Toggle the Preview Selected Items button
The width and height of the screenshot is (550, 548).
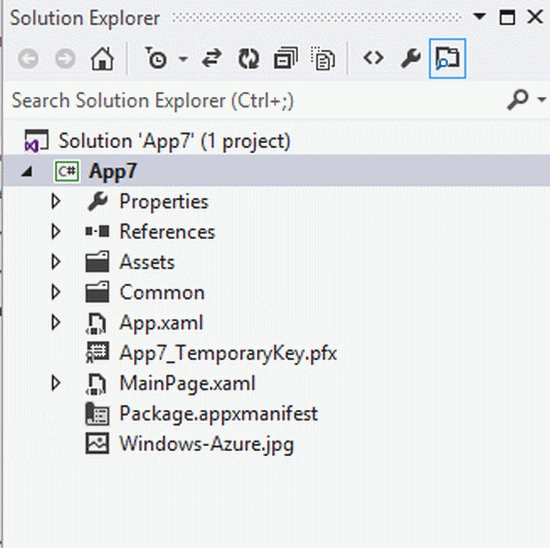(447, 59)
